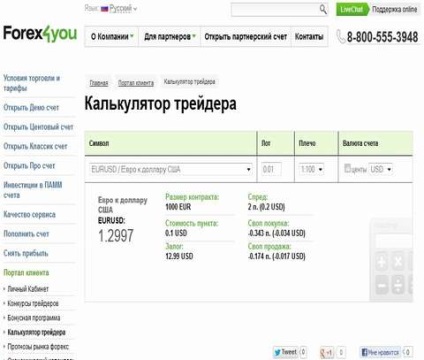Image resolution: width=424 pixels, height=360 pixels.
Task: Open Личный Кабинет submenu item
Action: coord(28,289)
